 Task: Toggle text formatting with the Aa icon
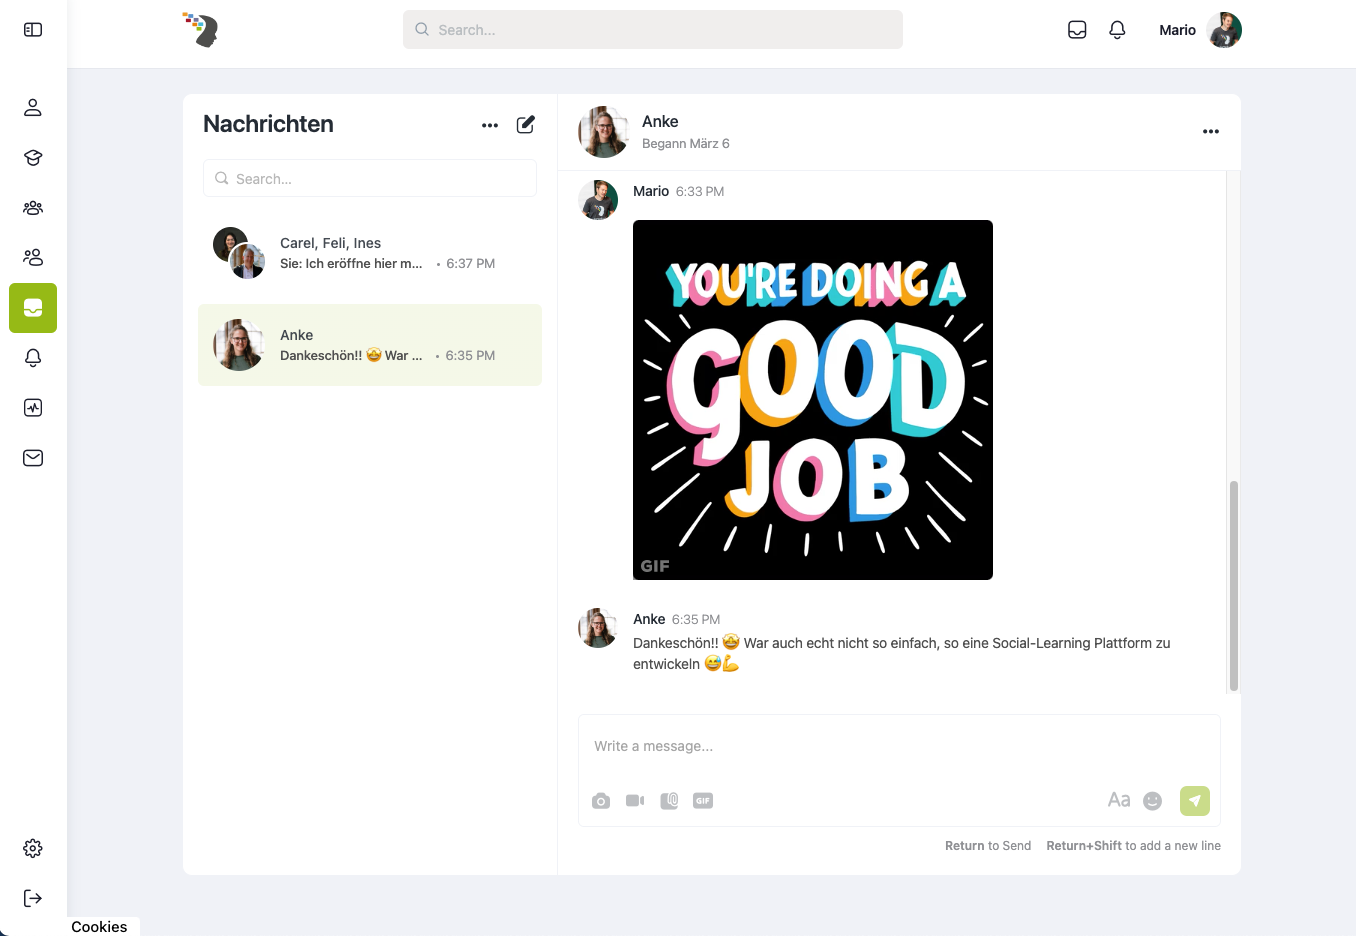pyautogui.click(x=1119, y=800)
